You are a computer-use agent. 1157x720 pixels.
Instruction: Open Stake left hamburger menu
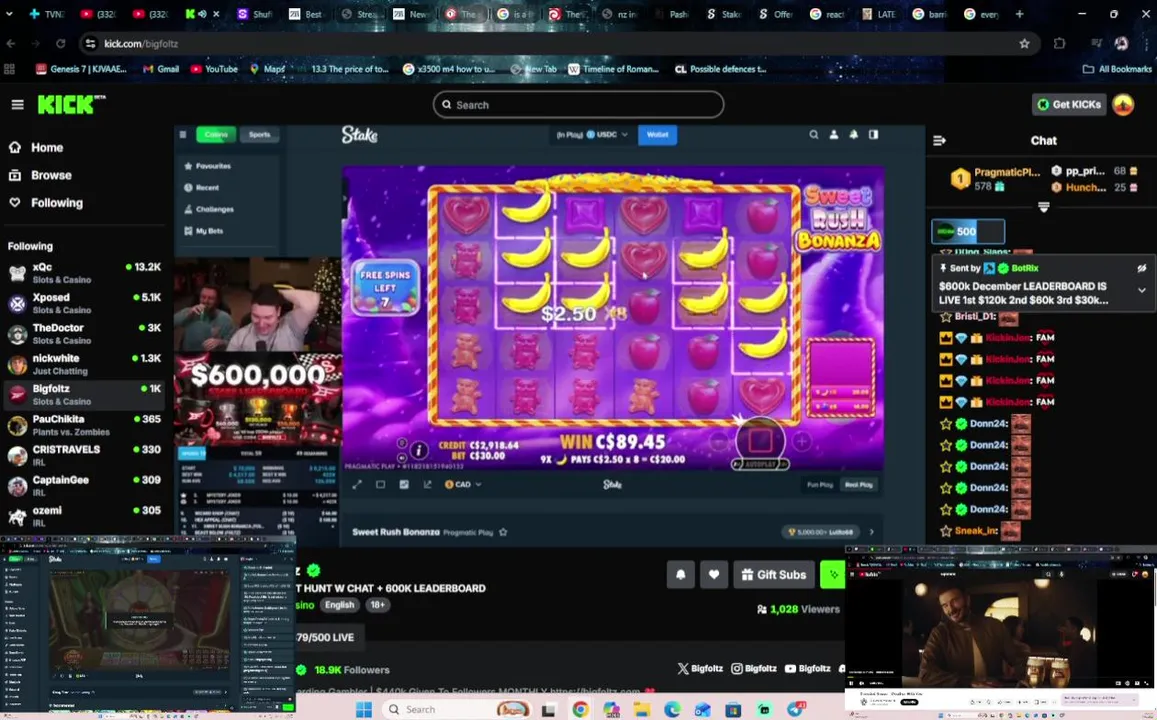183,135
